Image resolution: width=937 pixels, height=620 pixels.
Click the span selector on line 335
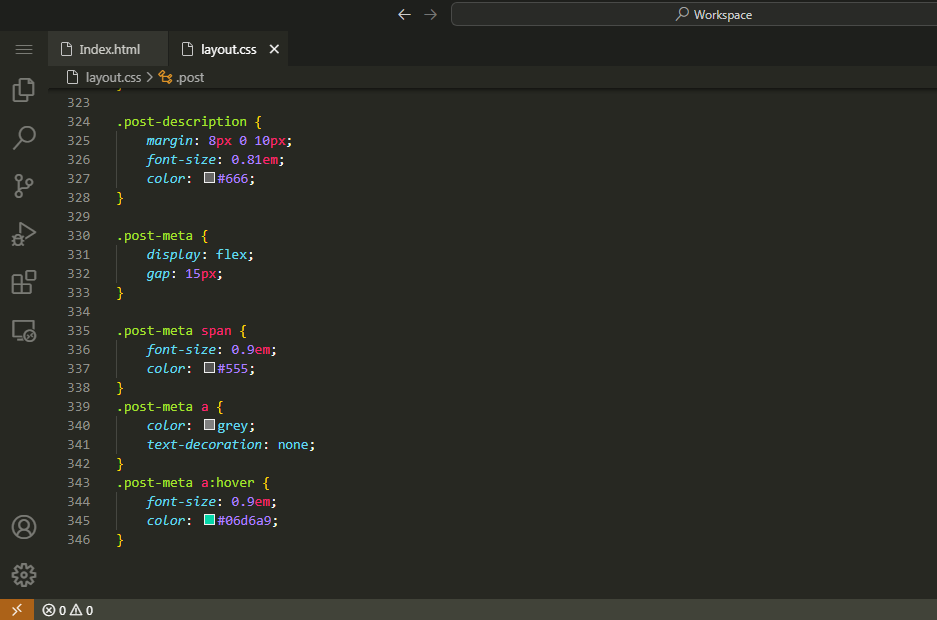216,330
